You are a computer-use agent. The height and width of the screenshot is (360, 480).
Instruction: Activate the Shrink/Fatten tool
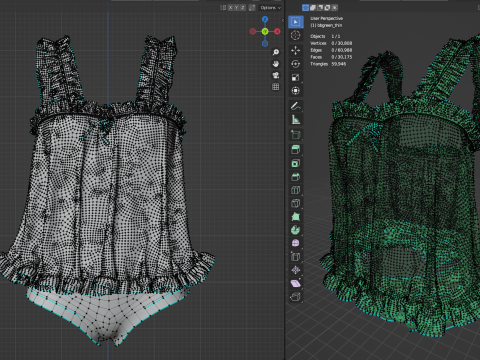tap(295, 270)
